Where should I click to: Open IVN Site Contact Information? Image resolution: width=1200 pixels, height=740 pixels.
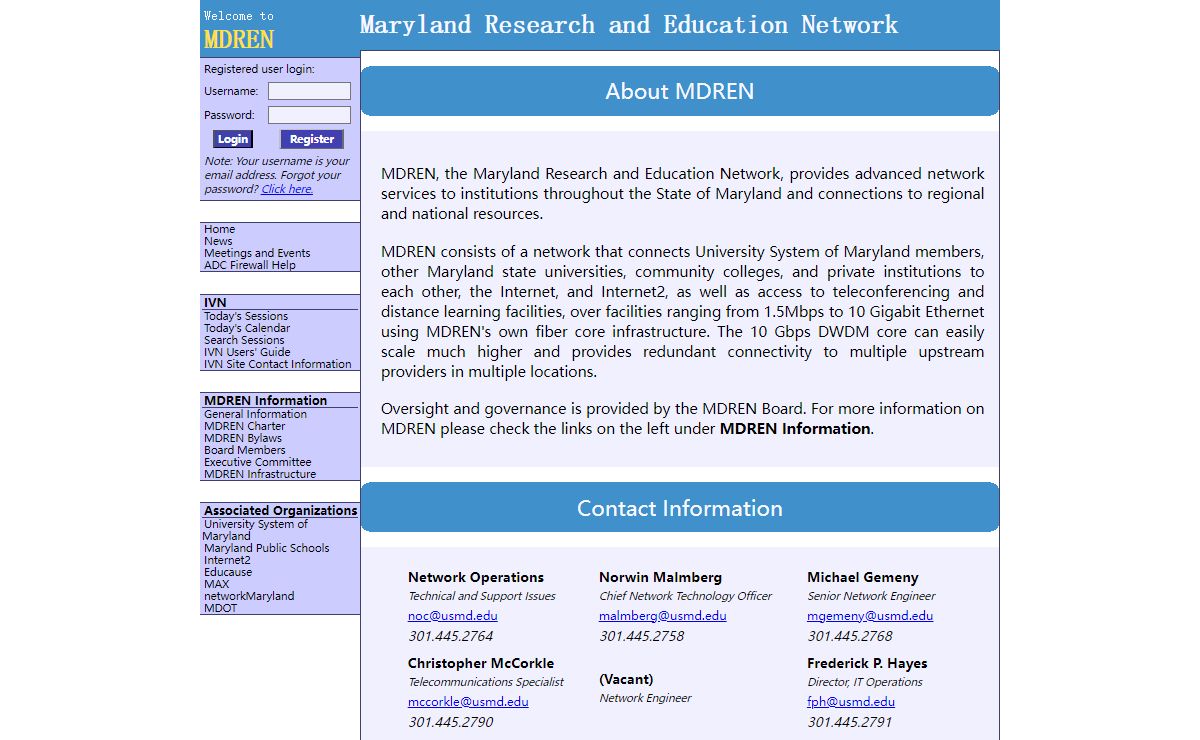(278, 364)
